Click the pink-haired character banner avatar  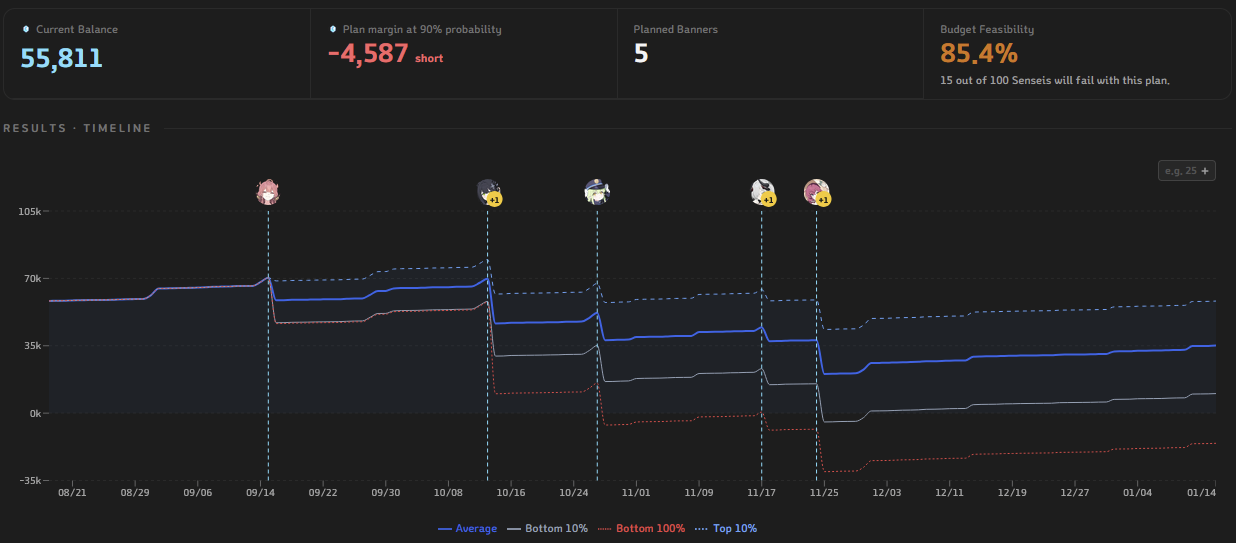click(267, 192)
